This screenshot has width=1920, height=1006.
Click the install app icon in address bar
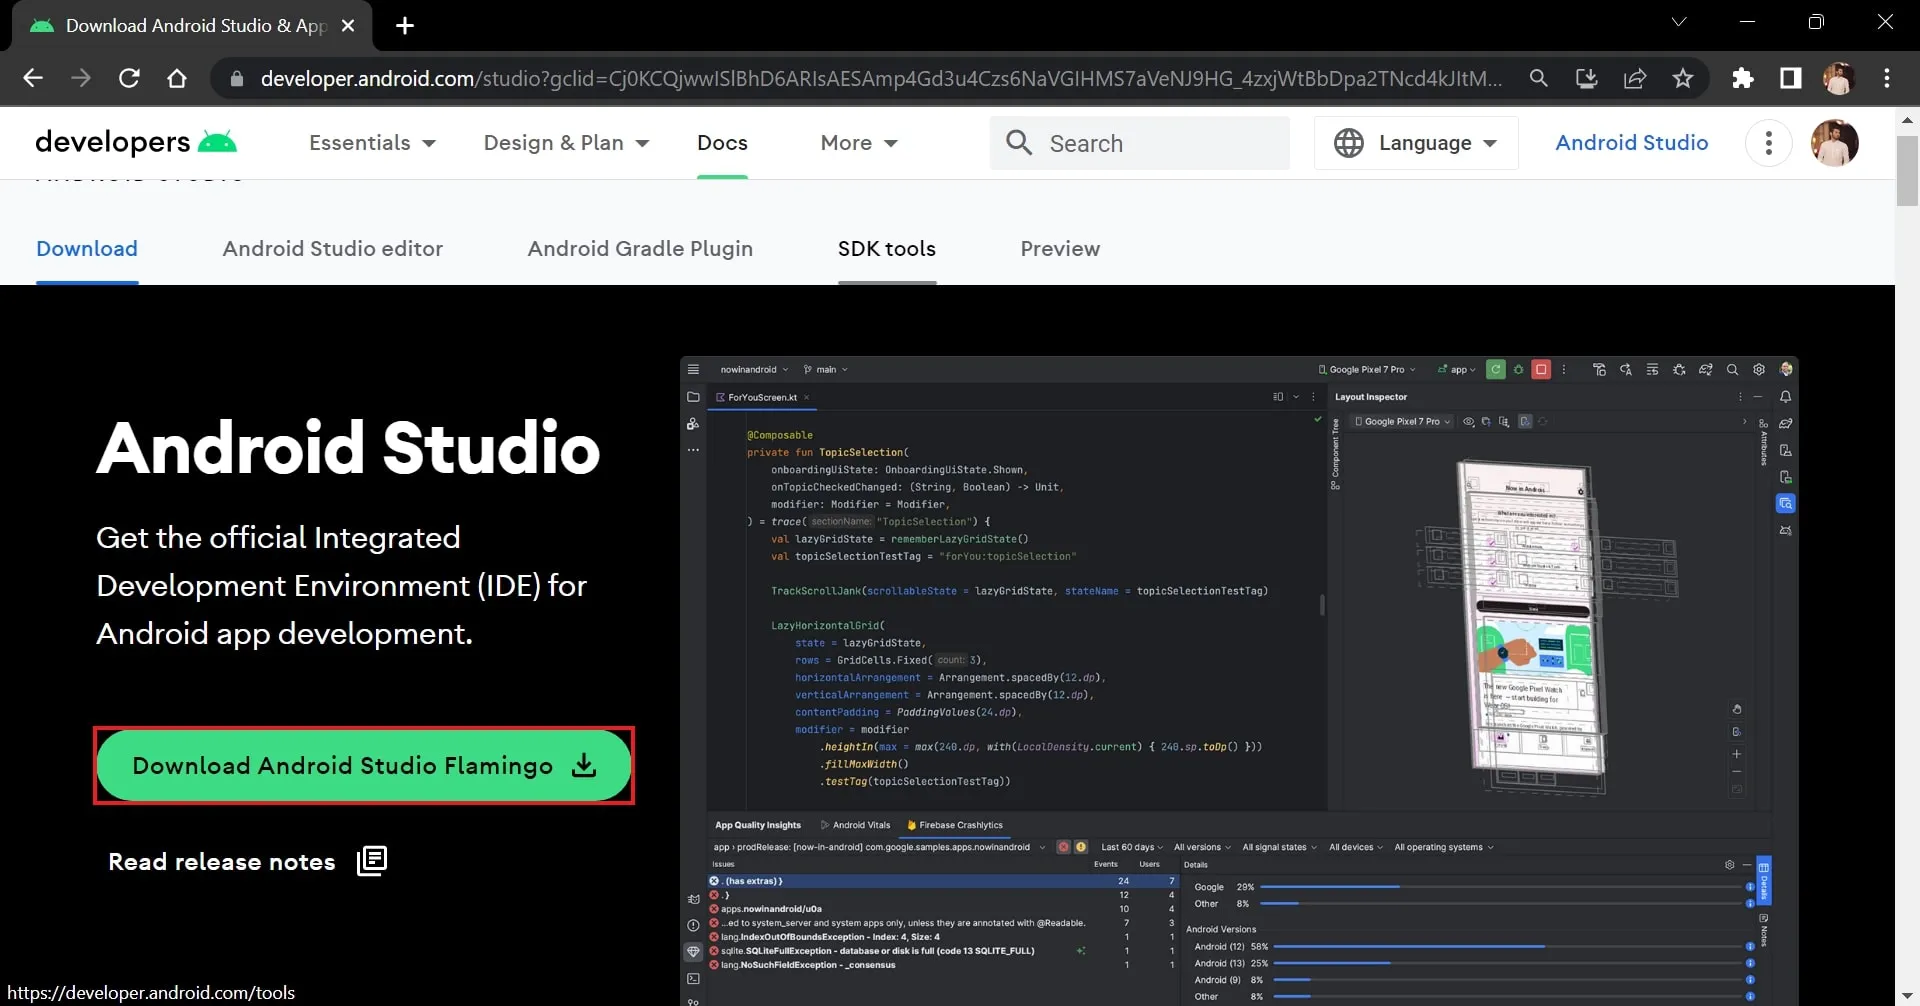tap(1587, 78)
